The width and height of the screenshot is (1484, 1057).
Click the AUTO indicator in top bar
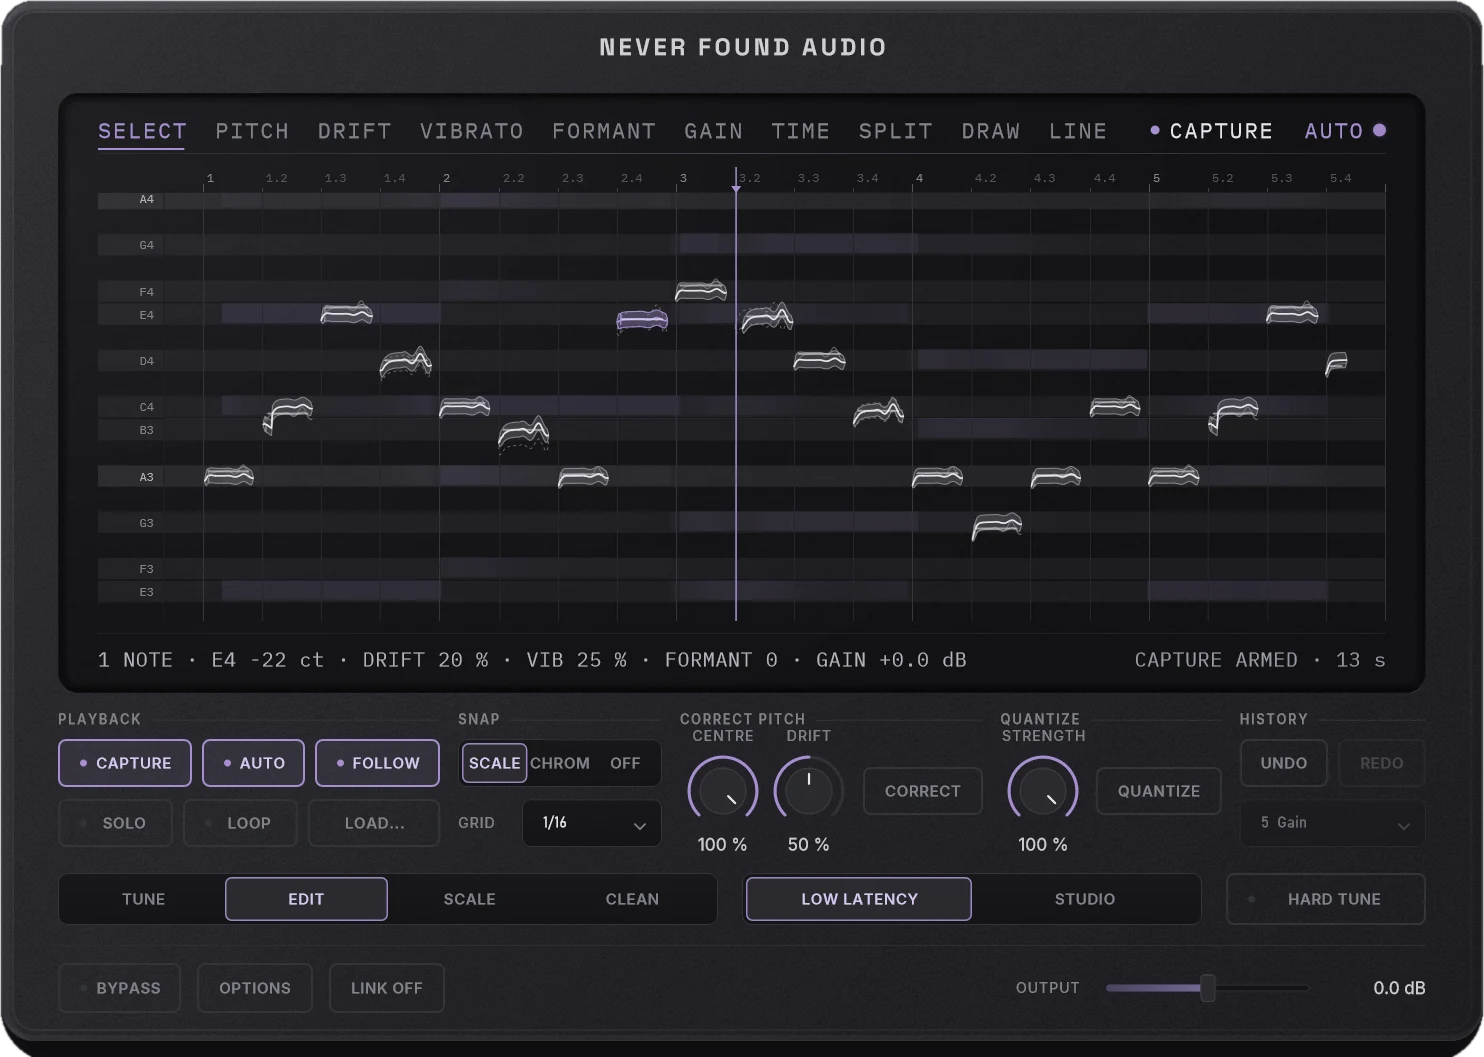1345,131
